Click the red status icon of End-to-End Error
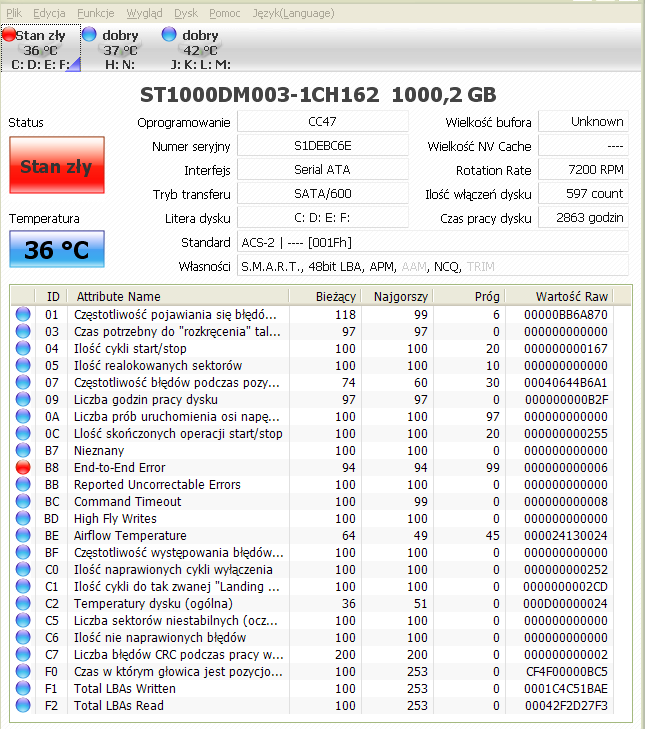 tap(23, 467)
